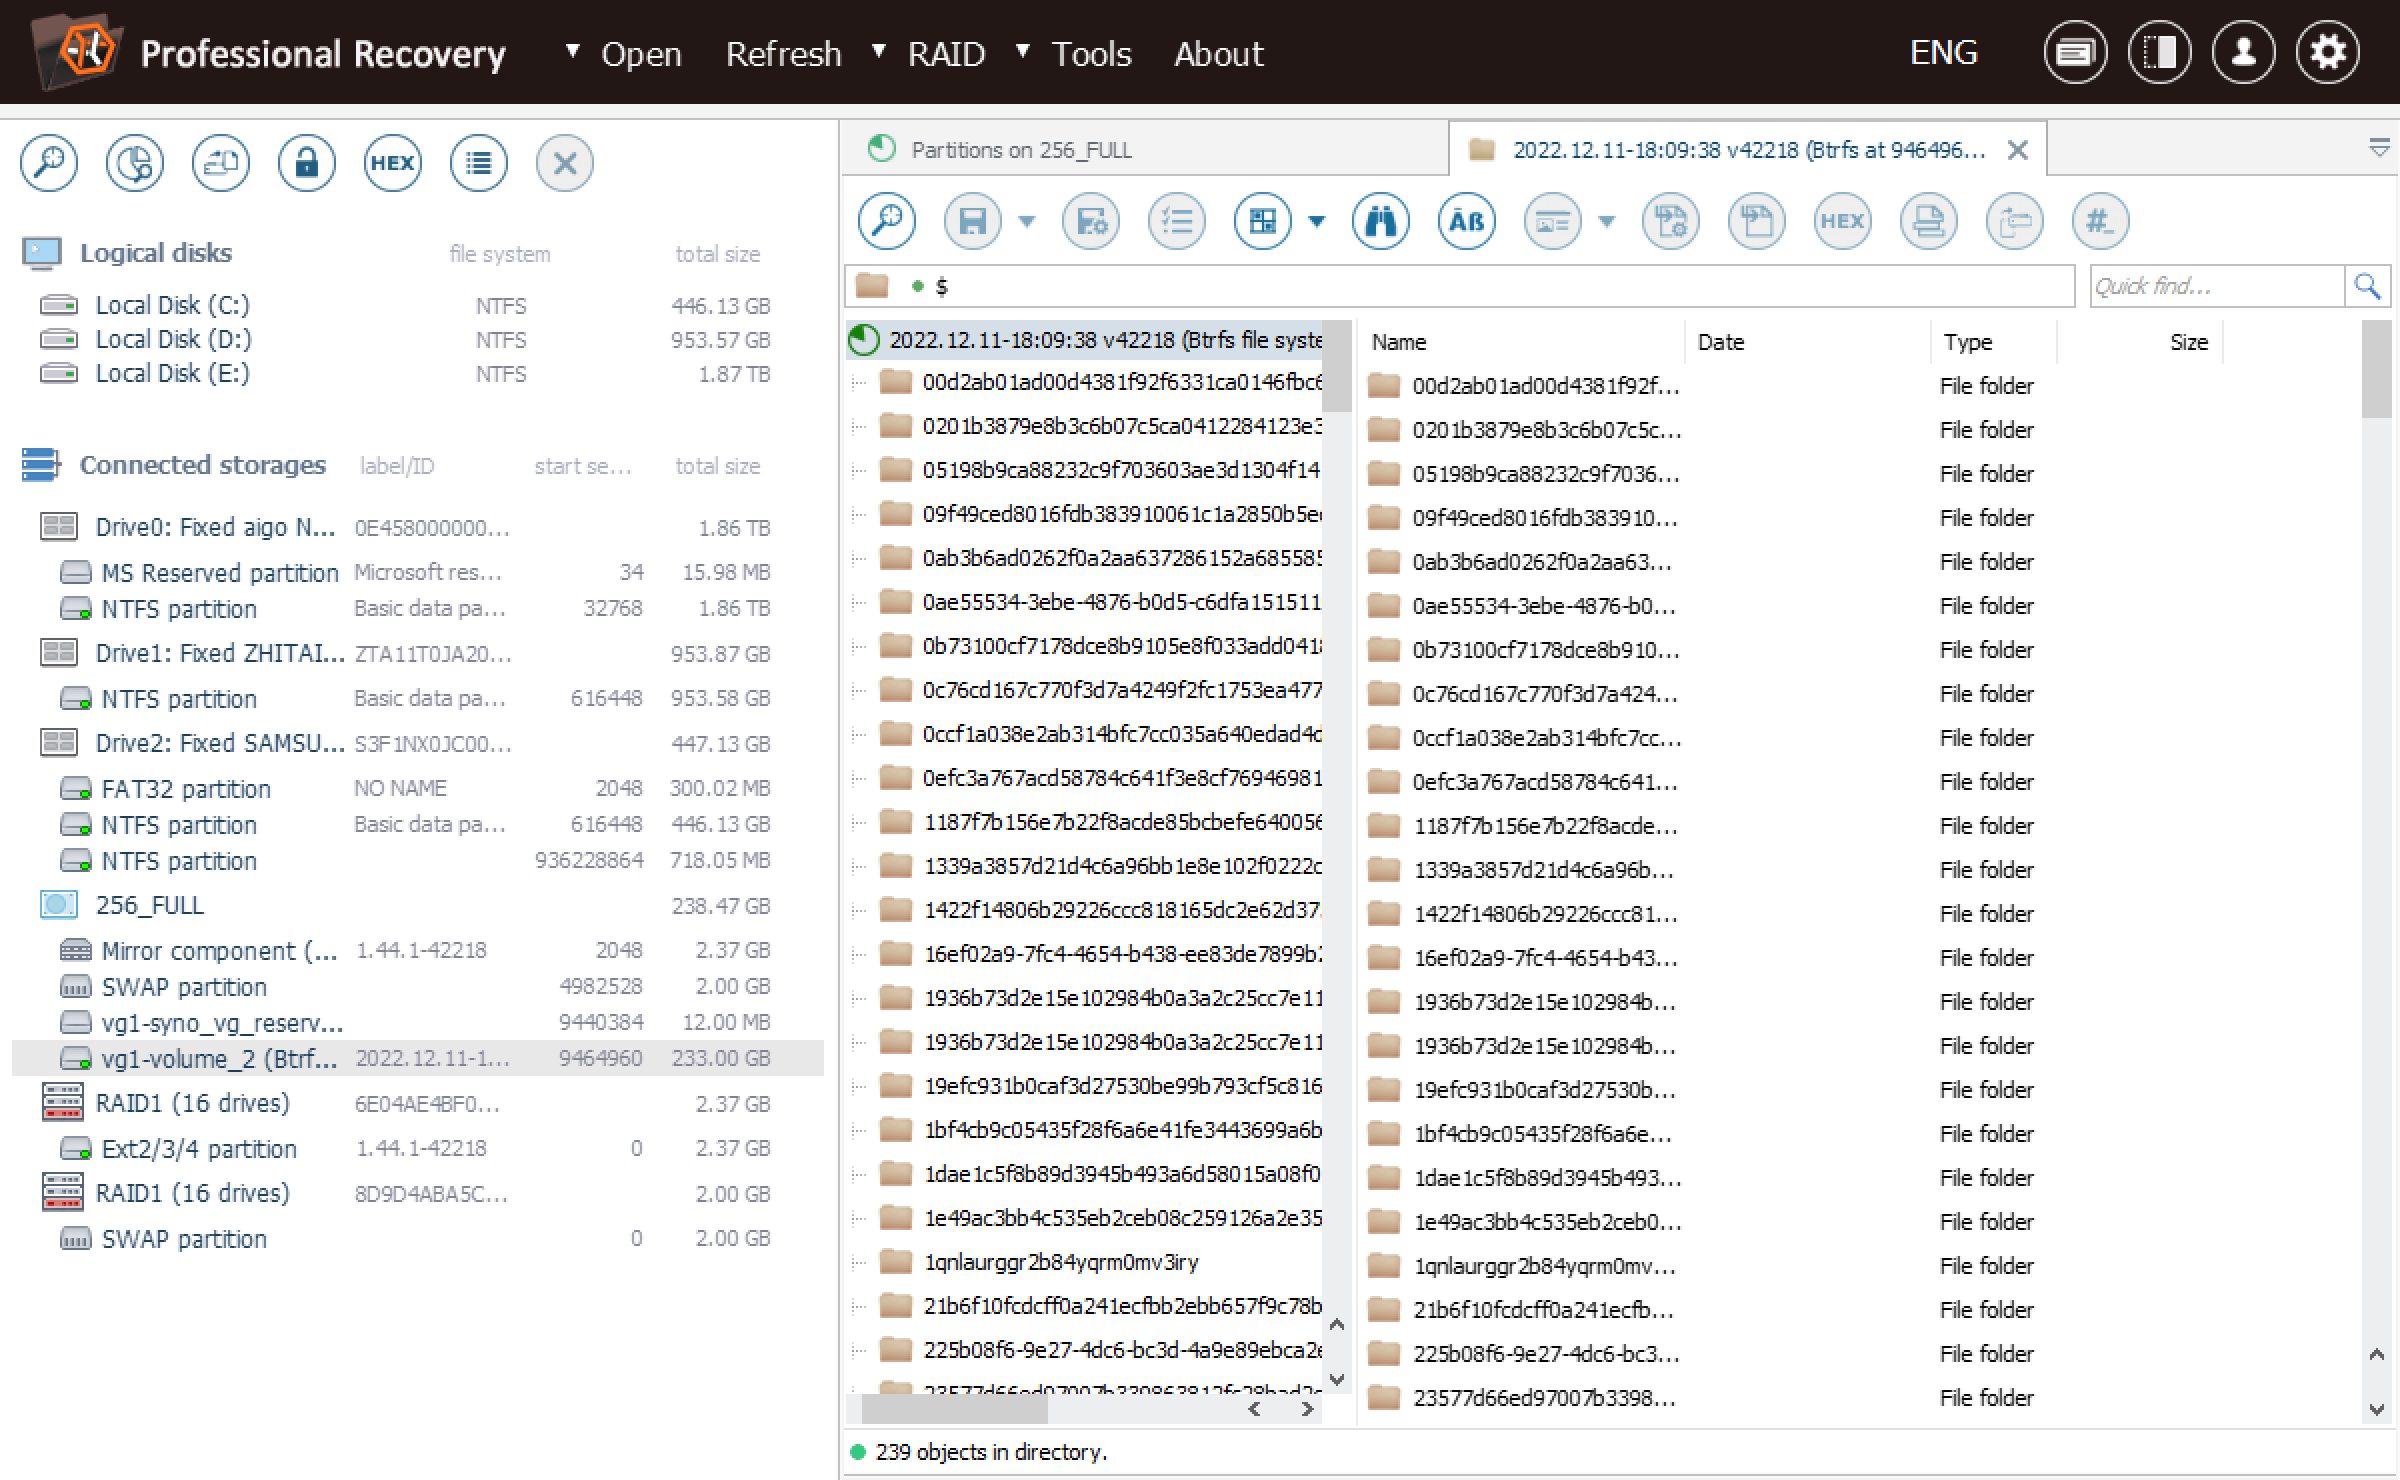Screen dimensions: 2400x1480
Task: Sort by Date column header
Action: [1808, 342]
